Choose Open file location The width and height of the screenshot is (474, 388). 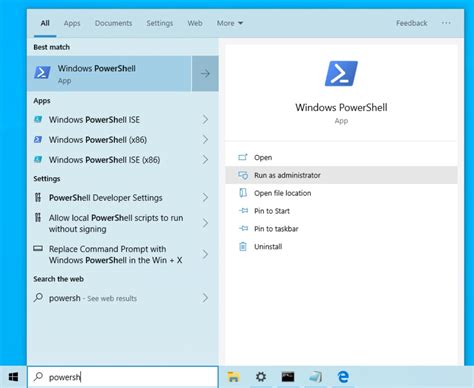tap(341, 193)
